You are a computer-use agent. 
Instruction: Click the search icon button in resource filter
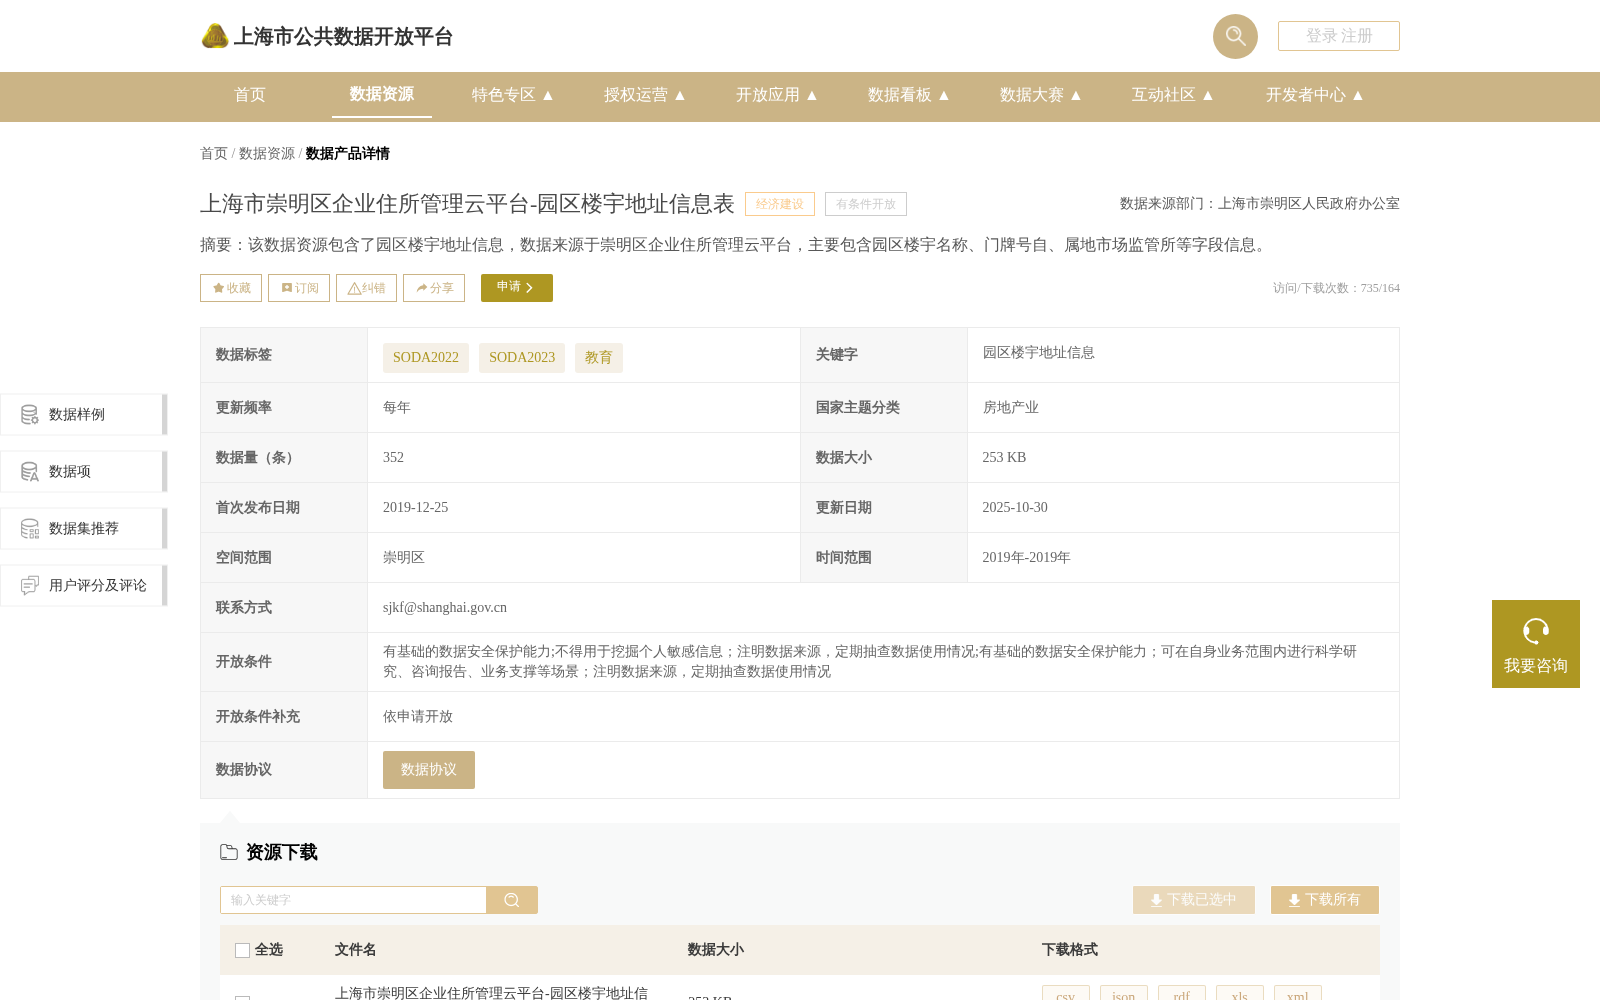click(x=512, y=900)
